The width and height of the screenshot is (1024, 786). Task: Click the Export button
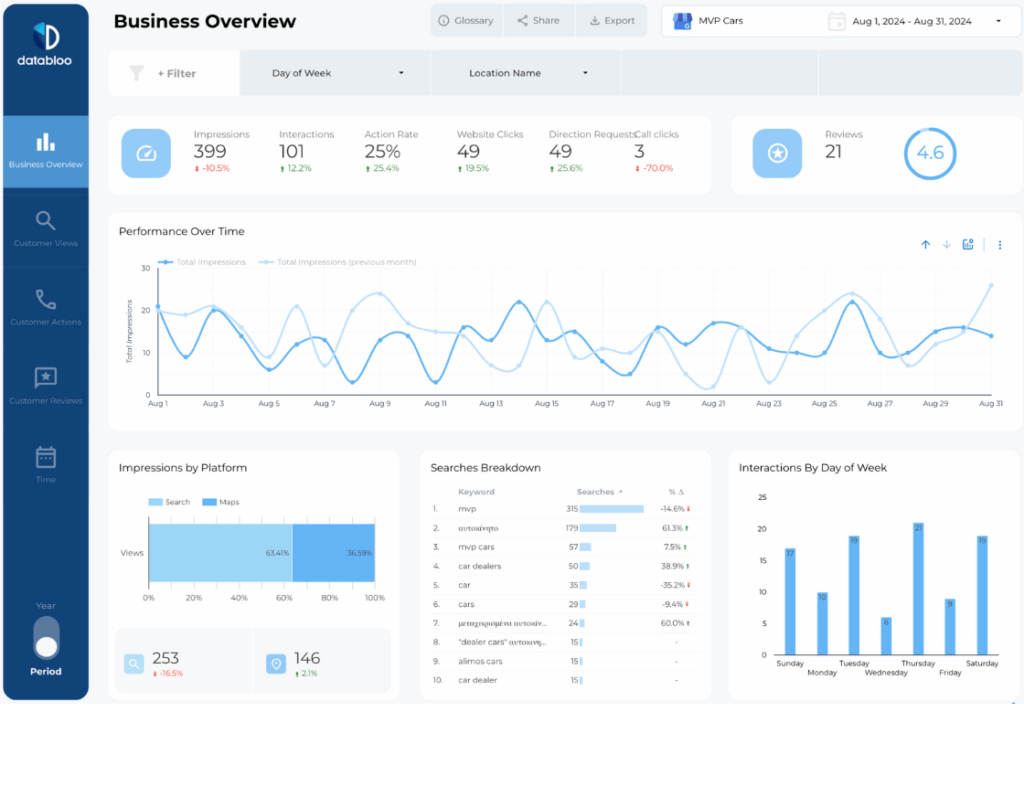[x=612, y=21]
